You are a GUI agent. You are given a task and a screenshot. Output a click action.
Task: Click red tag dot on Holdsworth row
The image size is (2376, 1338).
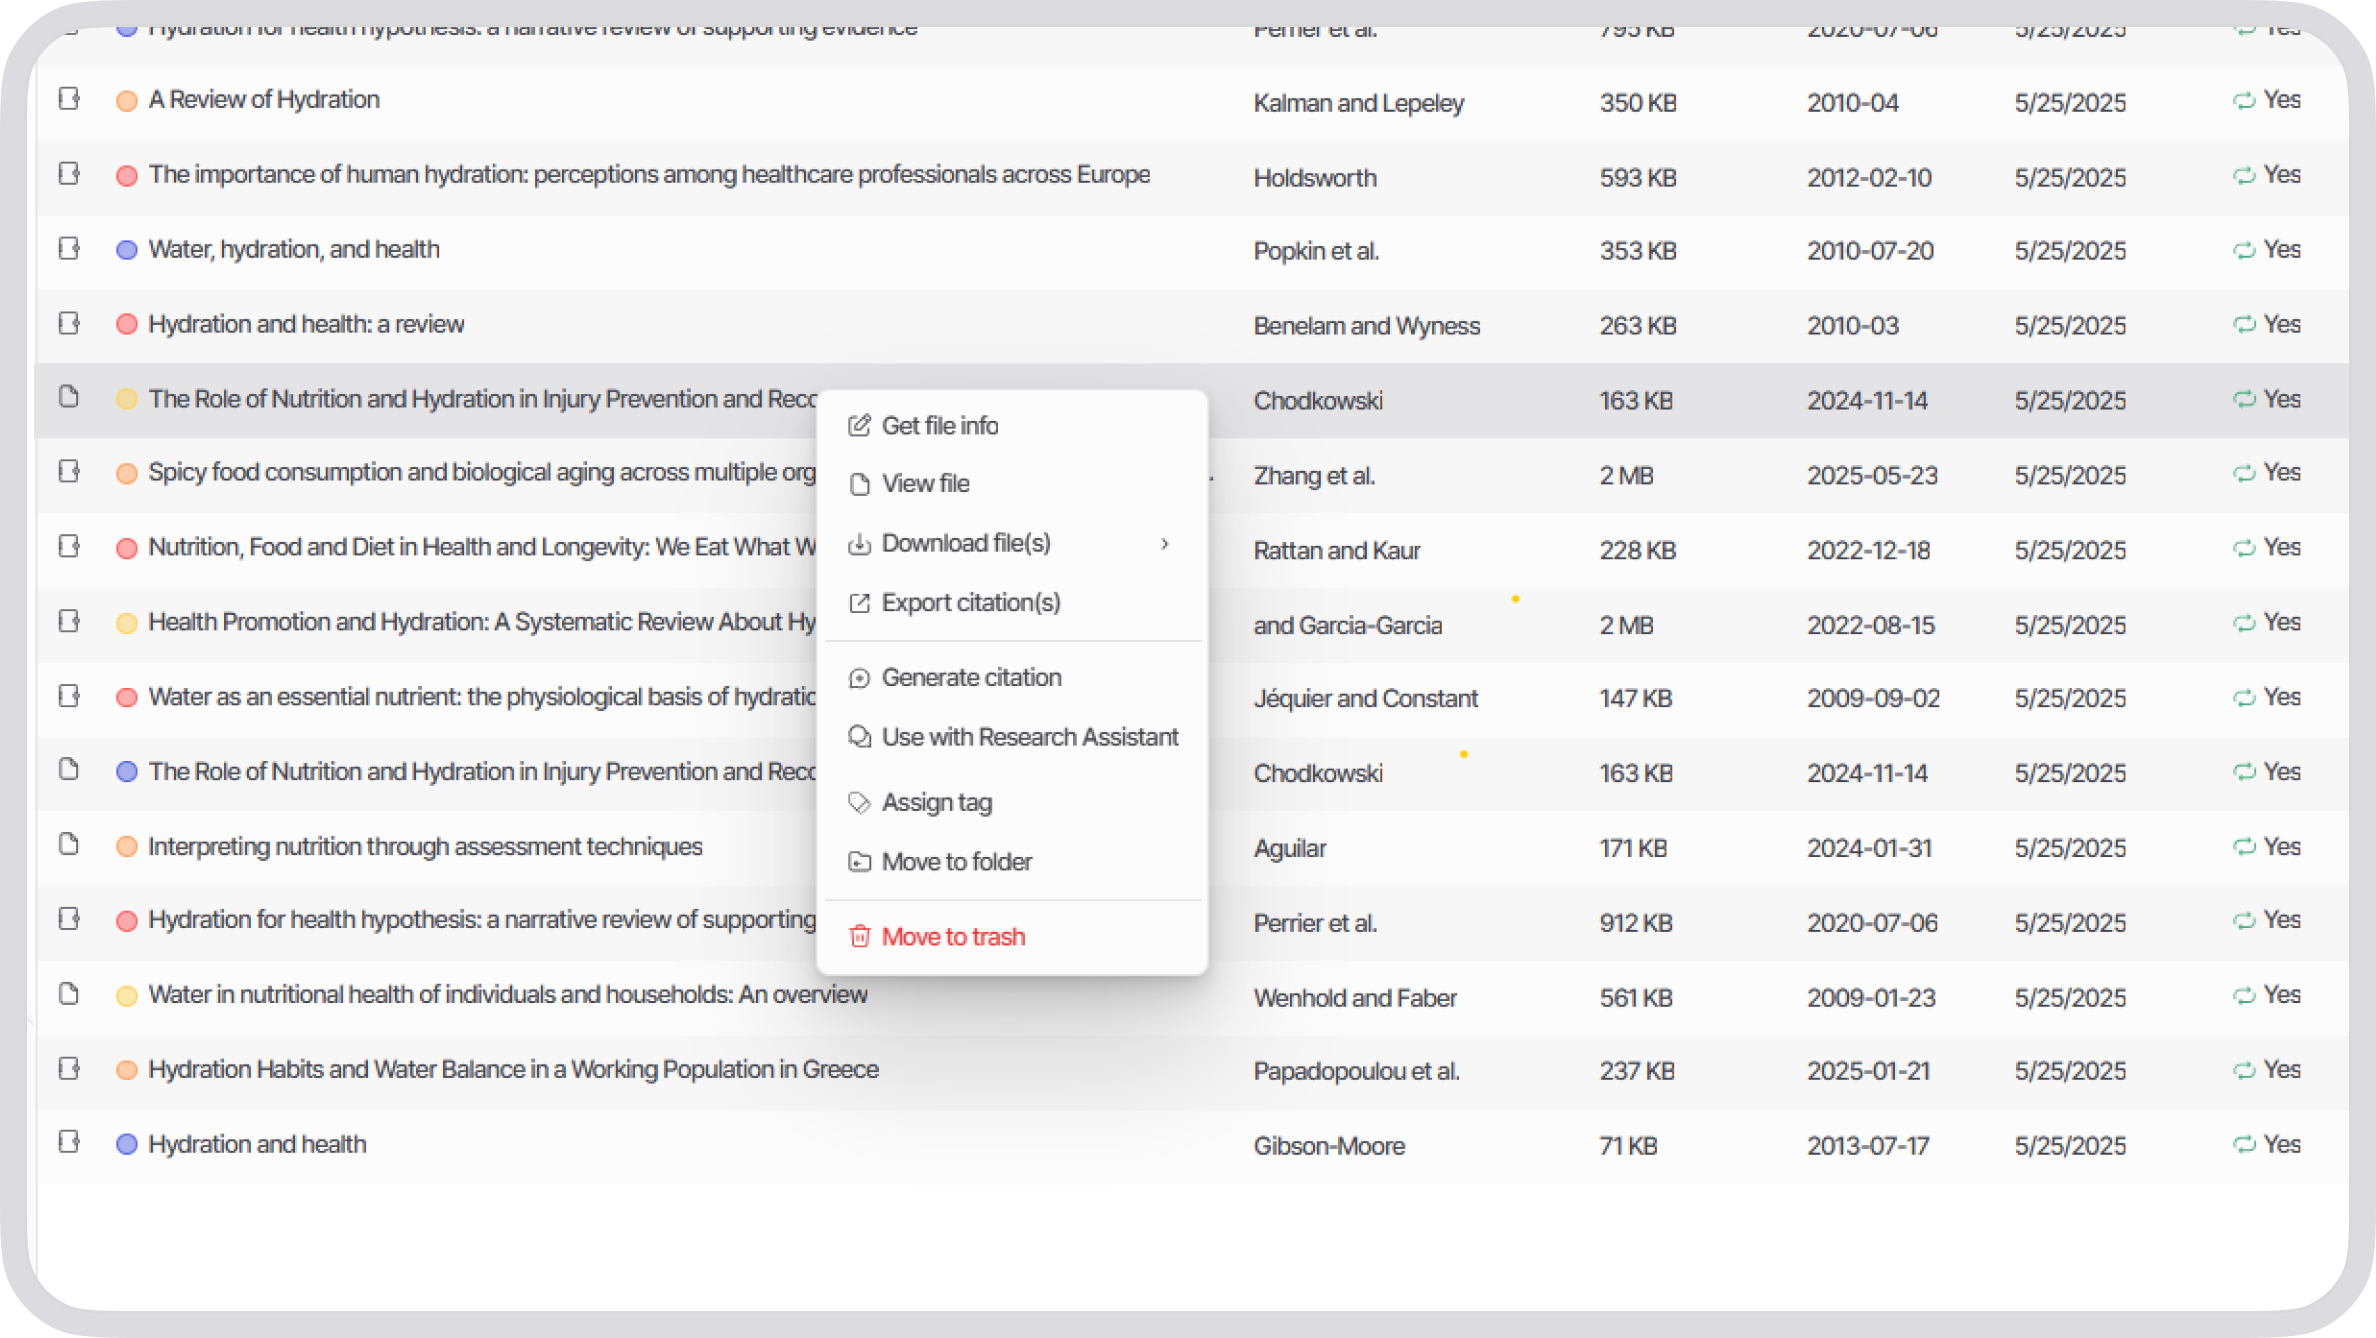[x=127, y=176]
